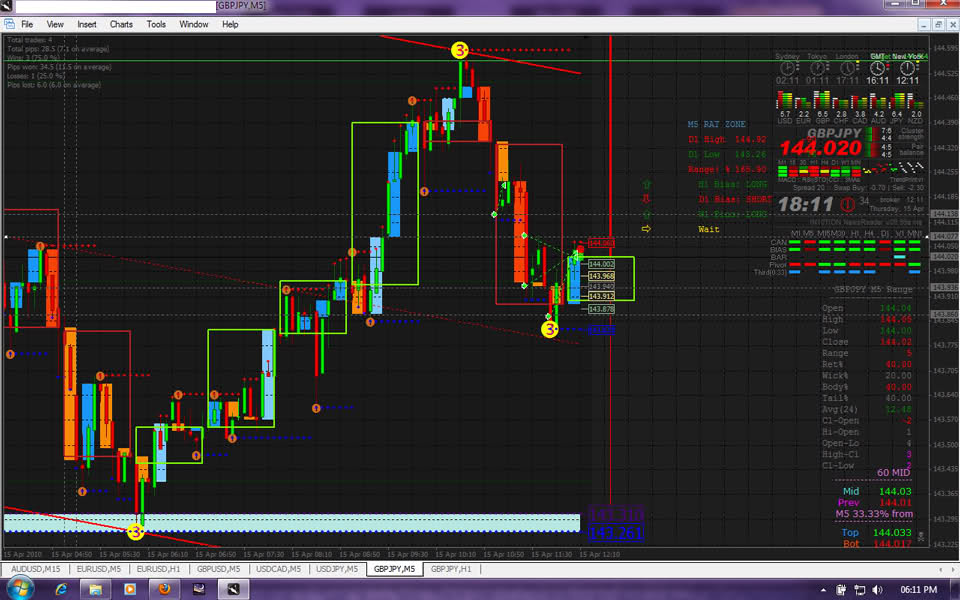This screenshot has width=960, height=600.
Task: Click the 144.002 price label
Action: click(601, 264)
